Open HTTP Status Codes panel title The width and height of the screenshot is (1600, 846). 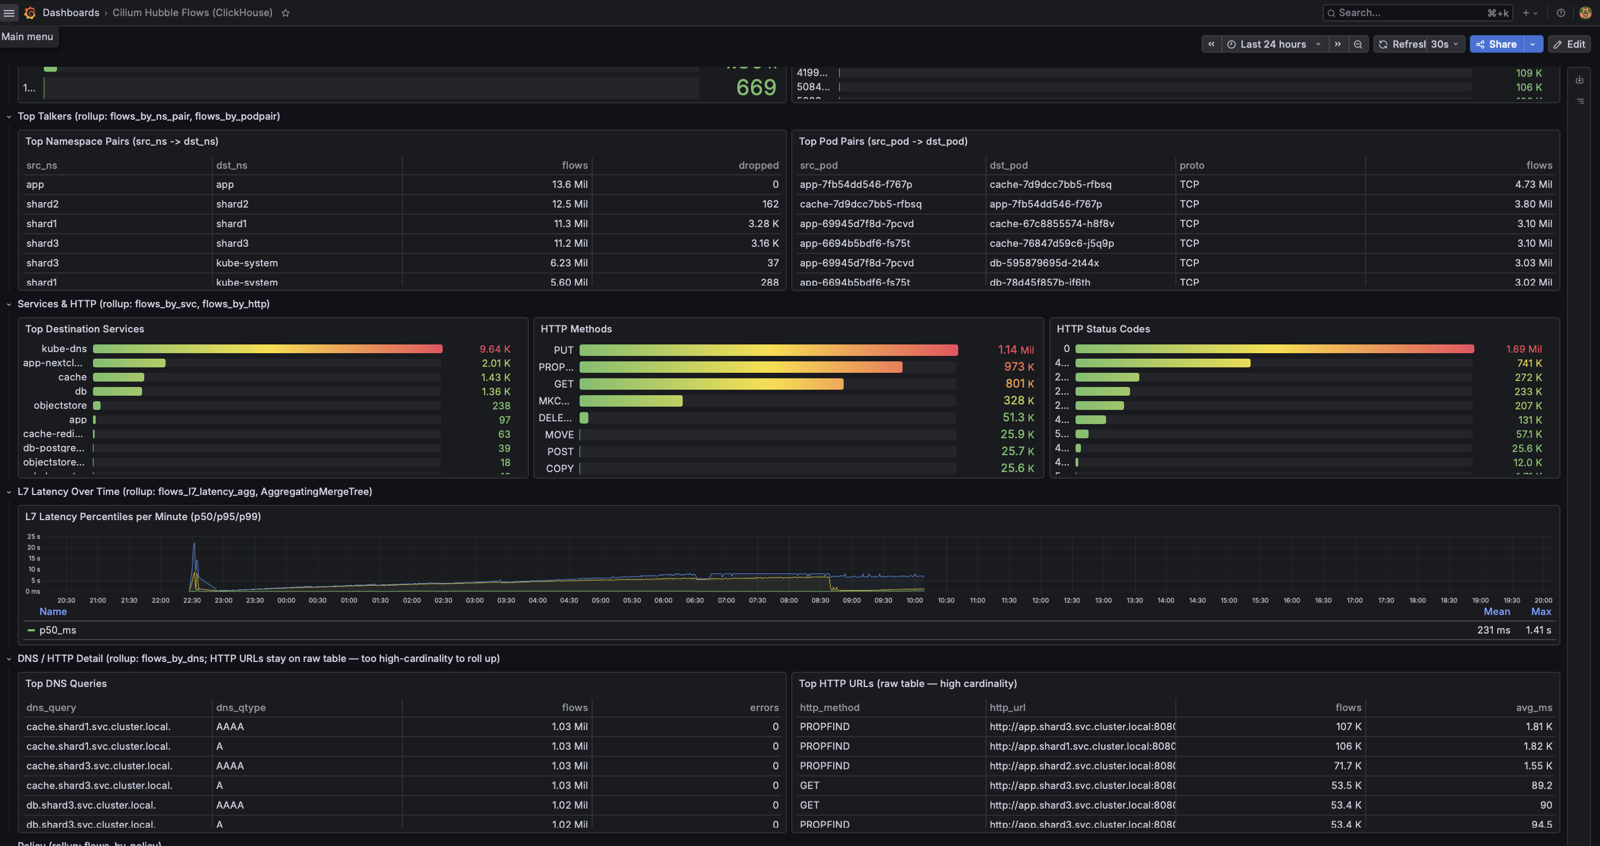click(x=1103, y=329)
